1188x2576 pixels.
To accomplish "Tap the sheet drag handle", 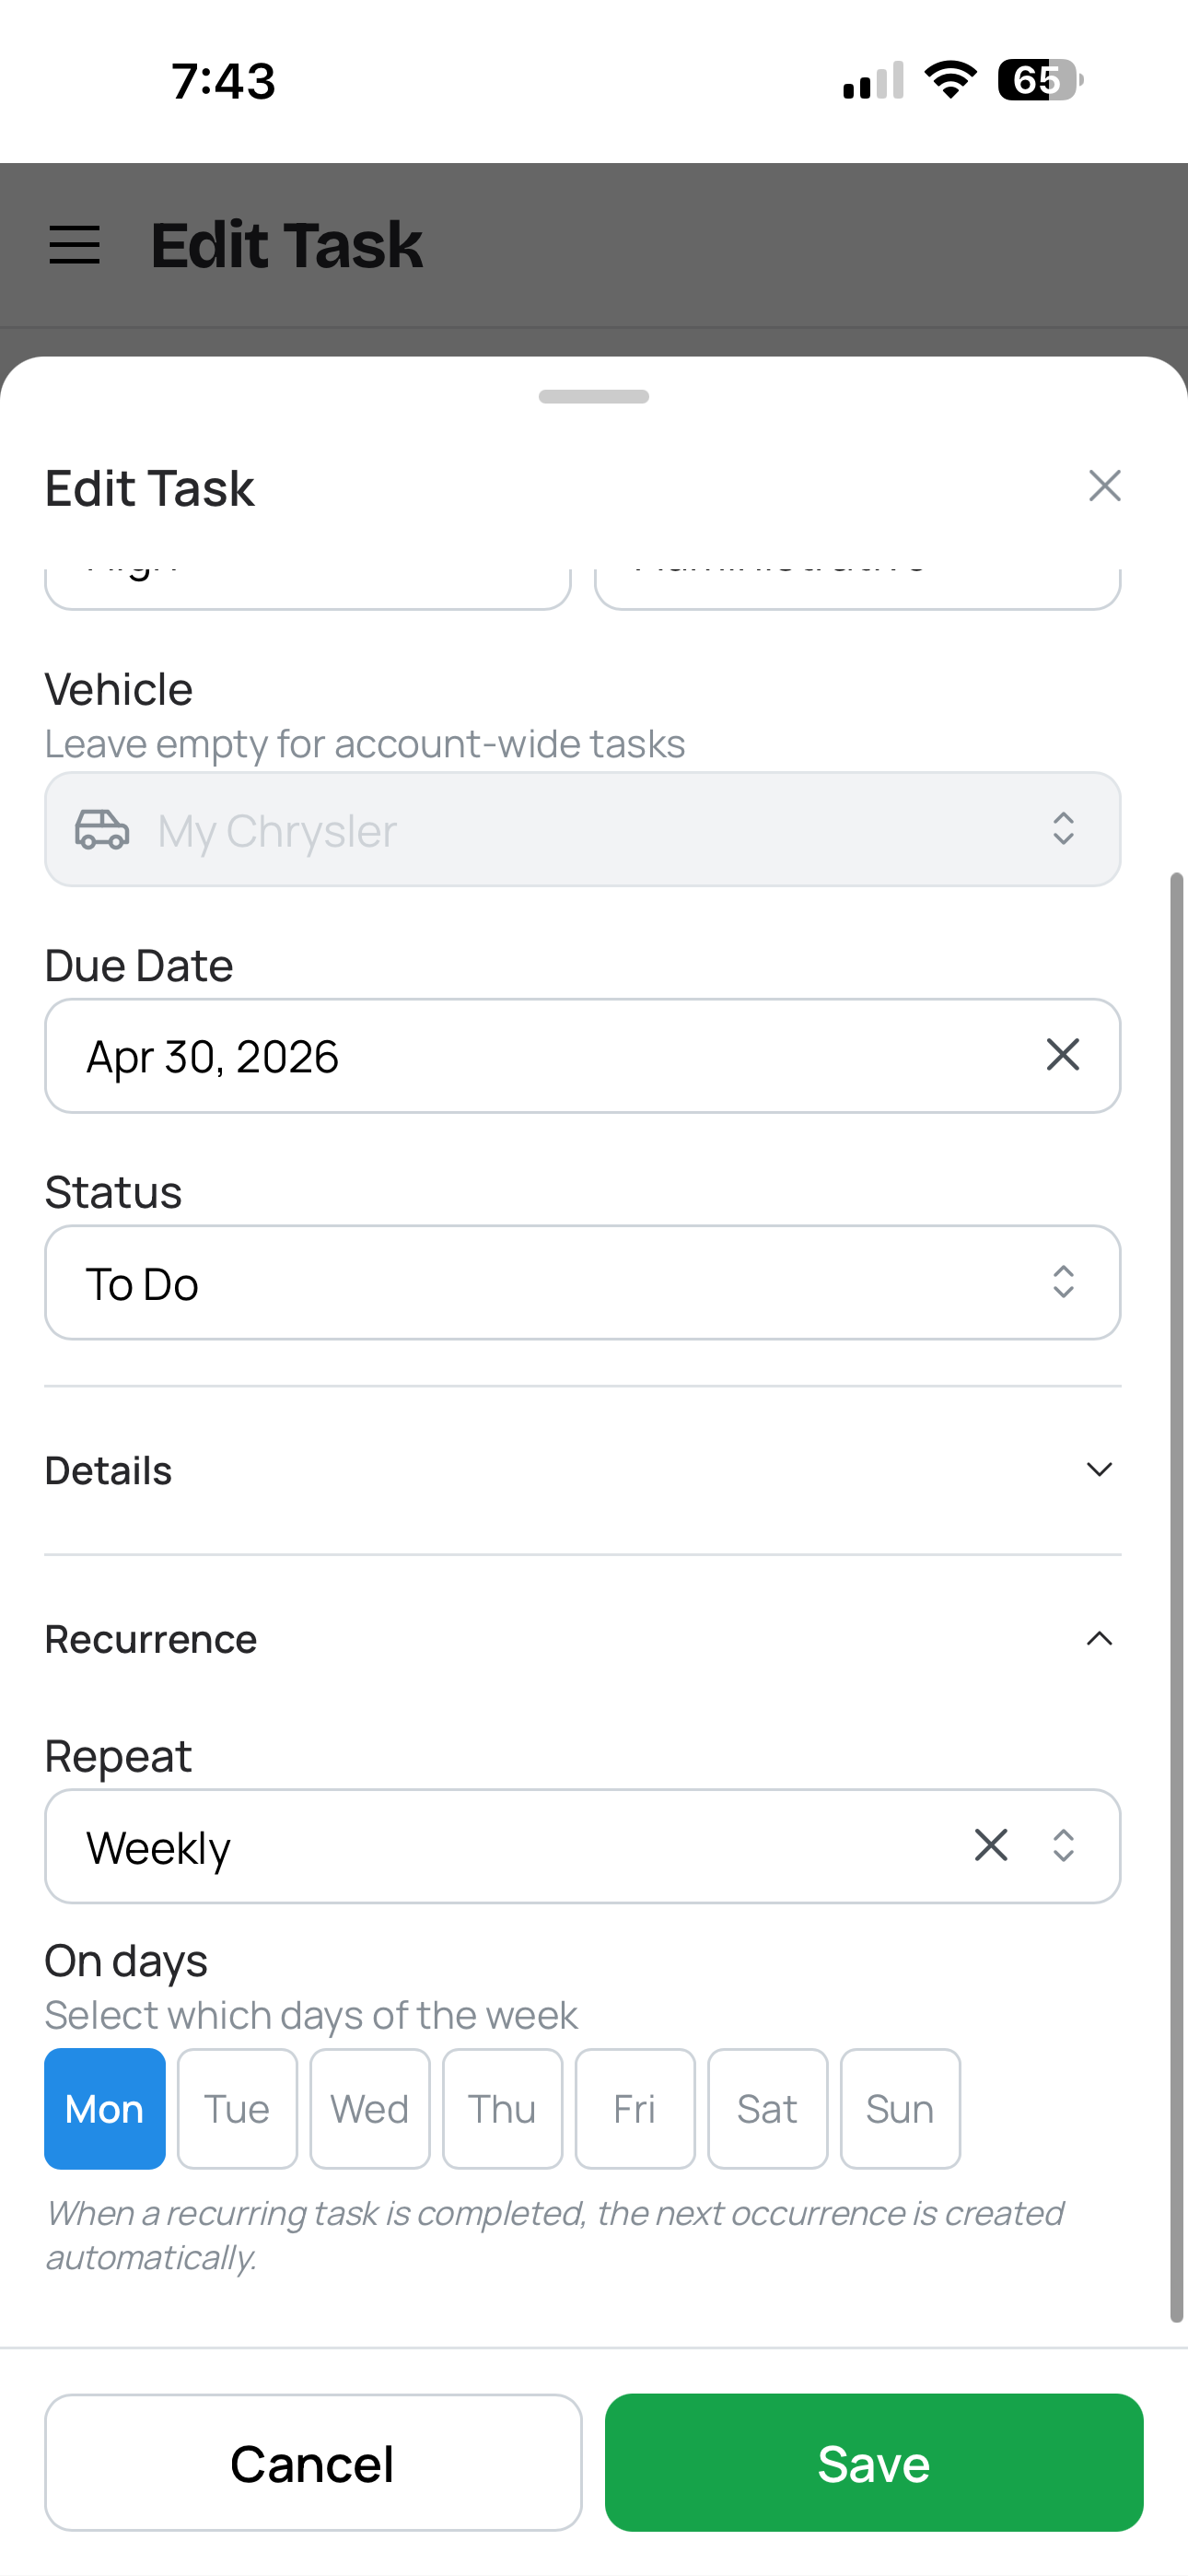I will [594, 396].
